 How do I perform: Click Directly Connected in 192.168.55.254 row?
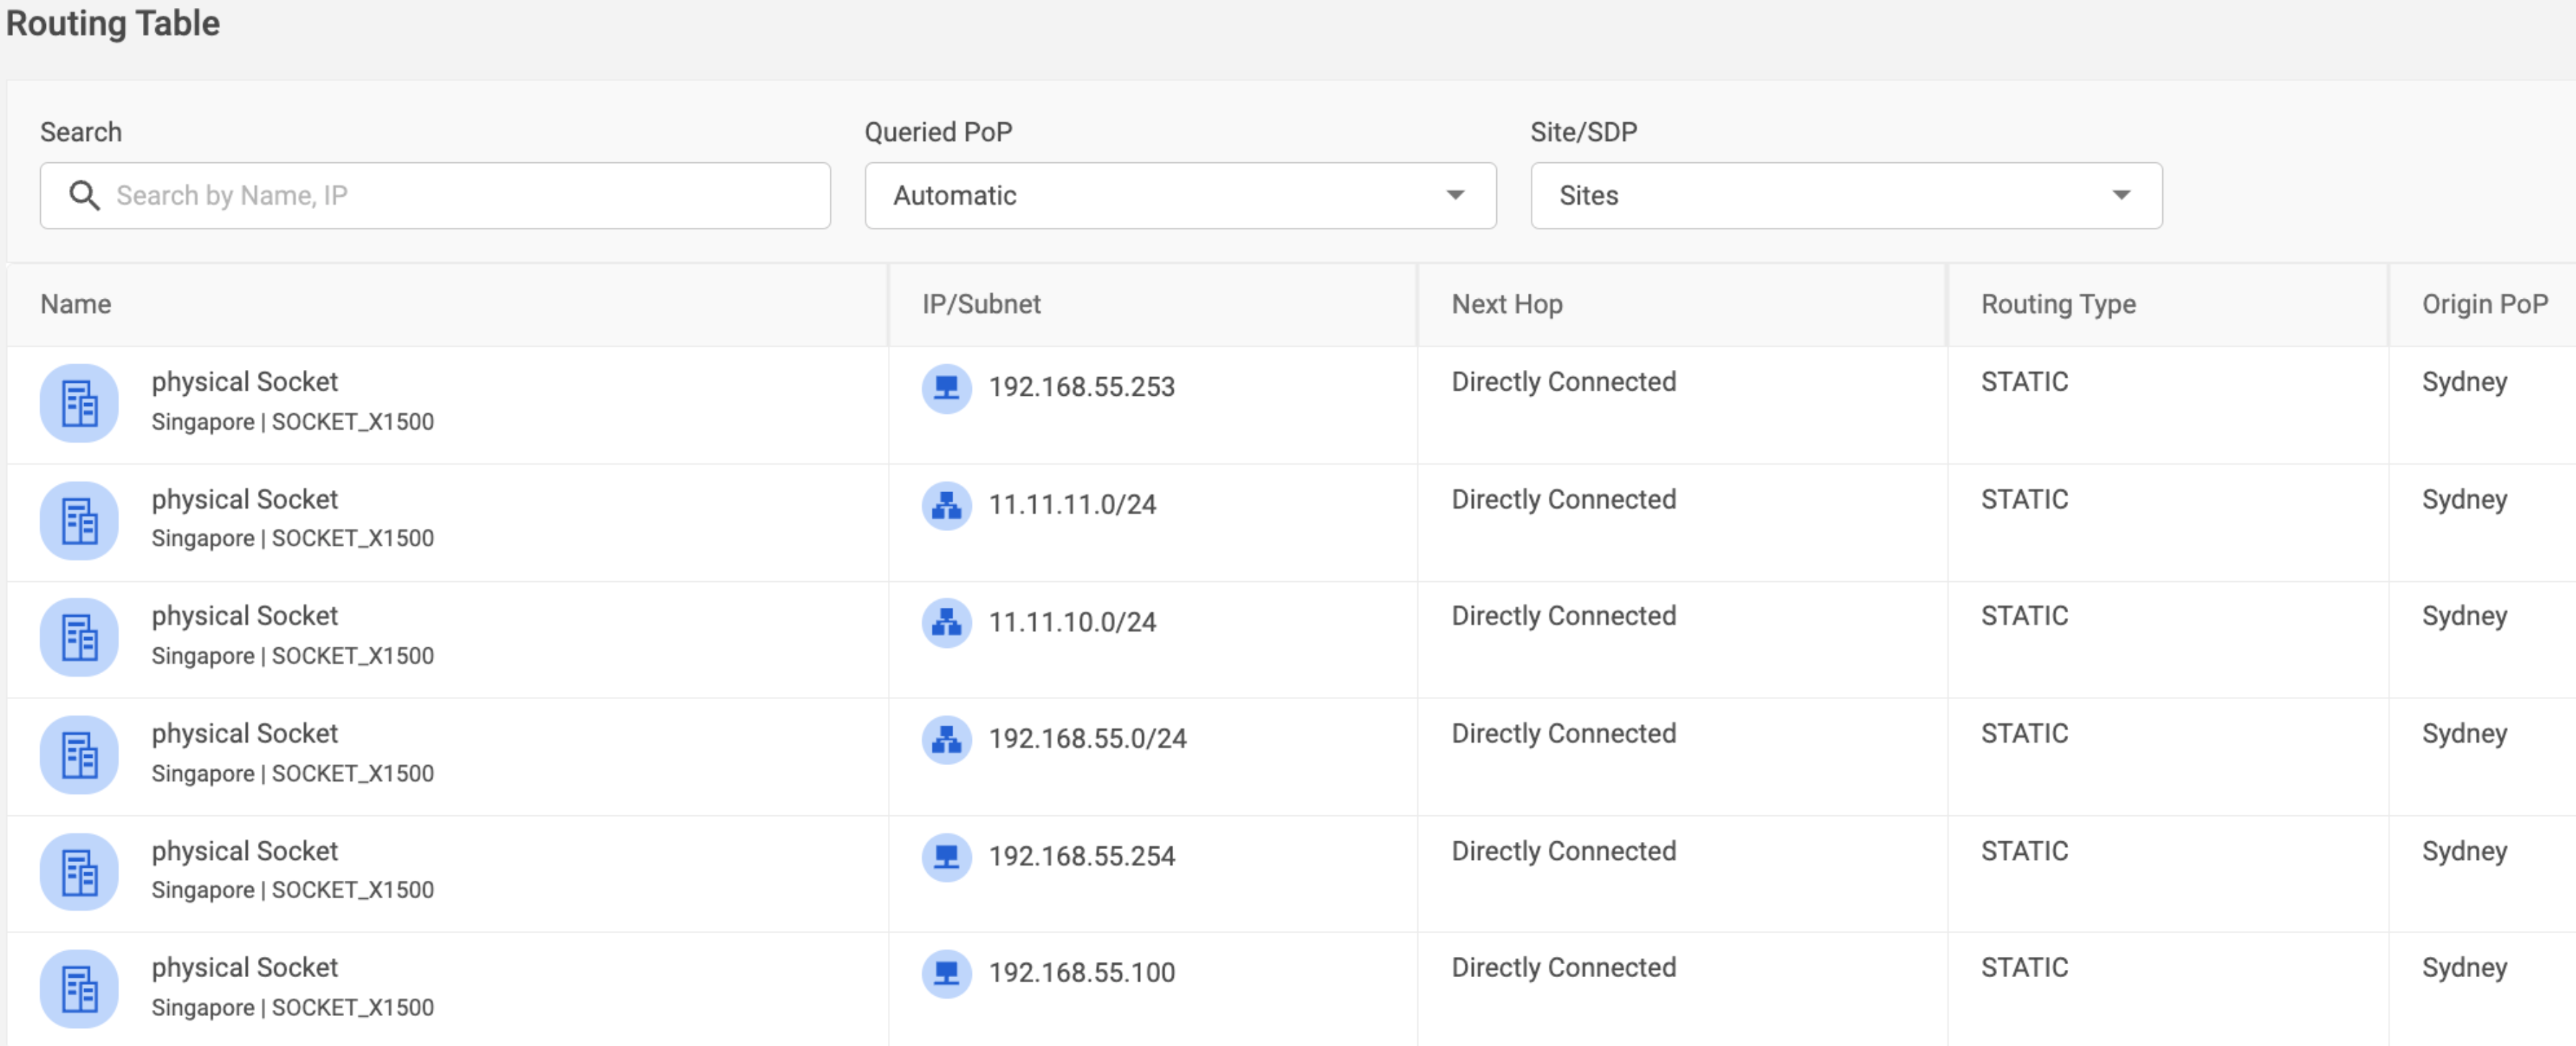point(1563,851)
